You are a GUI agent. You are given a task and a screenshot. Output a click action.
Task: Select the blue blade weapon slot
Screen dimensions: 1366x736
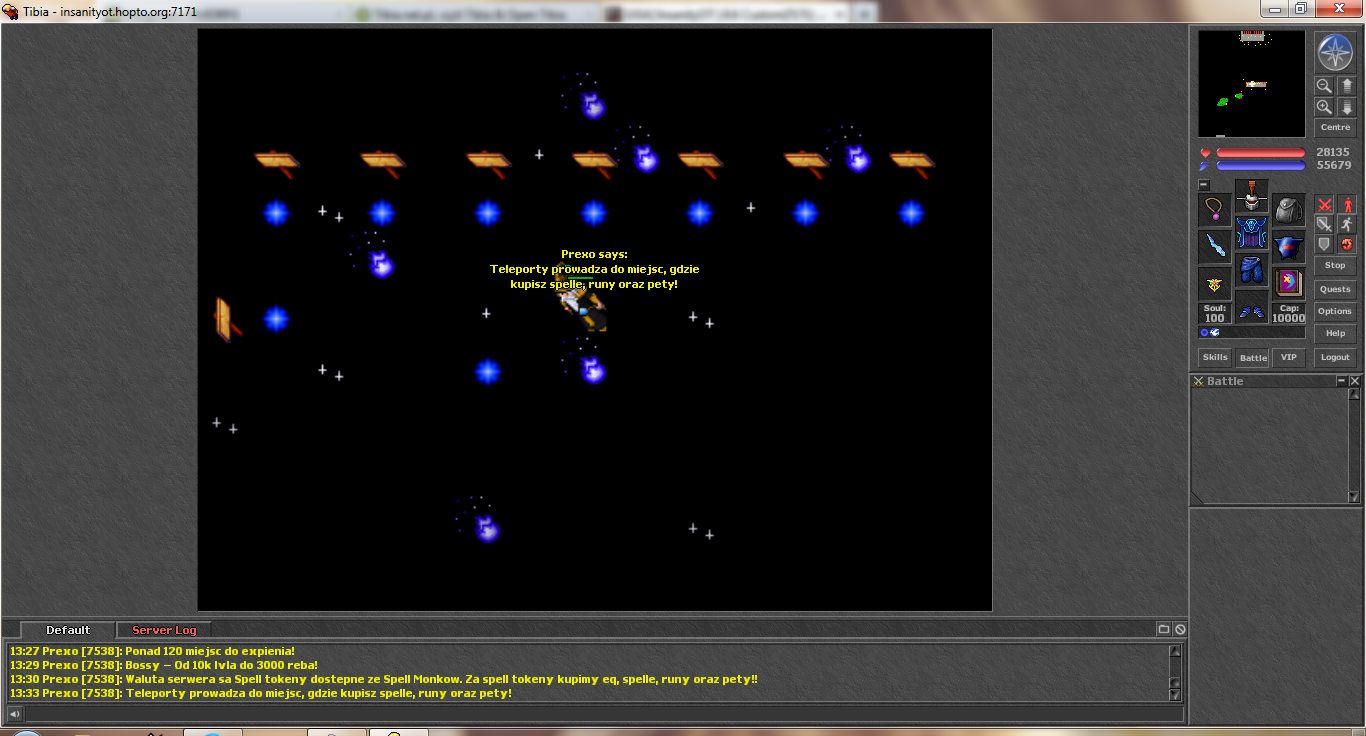click(x=1215, y=247)
